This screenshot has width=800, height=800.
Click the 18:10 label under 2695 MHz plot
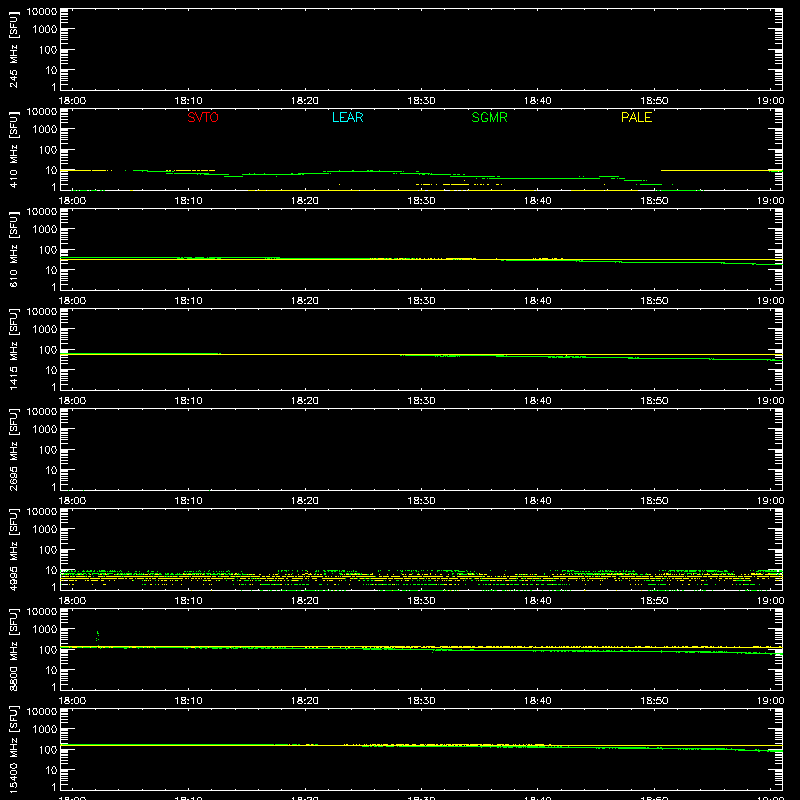[x=189, y=501]
